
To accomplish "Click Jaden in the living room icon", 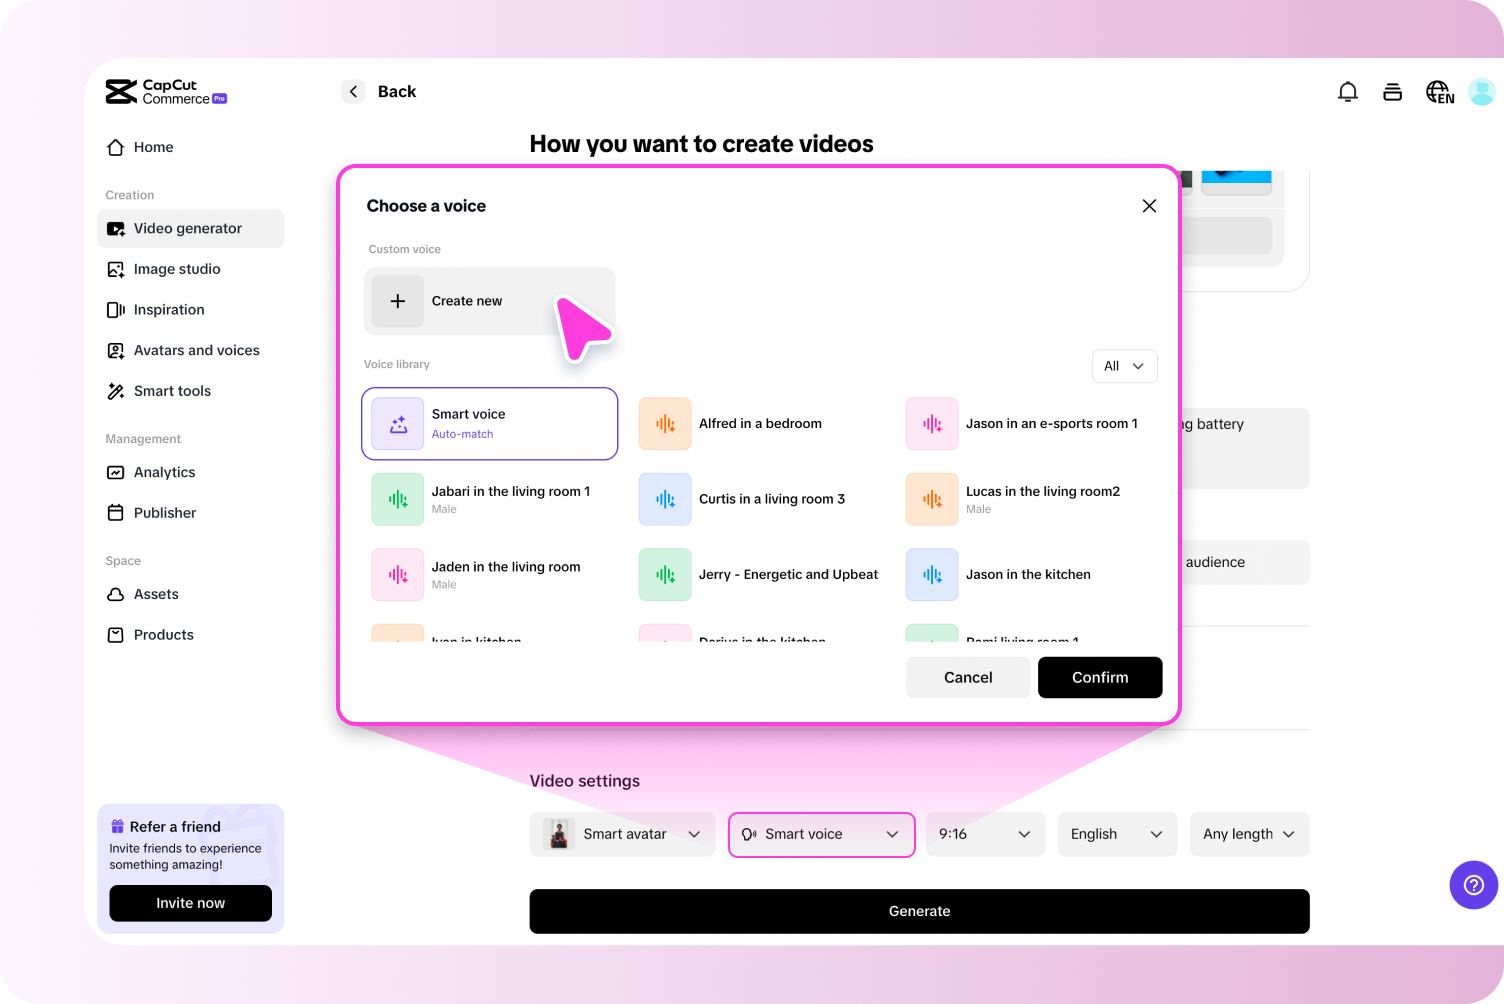I will pyautogui.click(x=398, y=575).
